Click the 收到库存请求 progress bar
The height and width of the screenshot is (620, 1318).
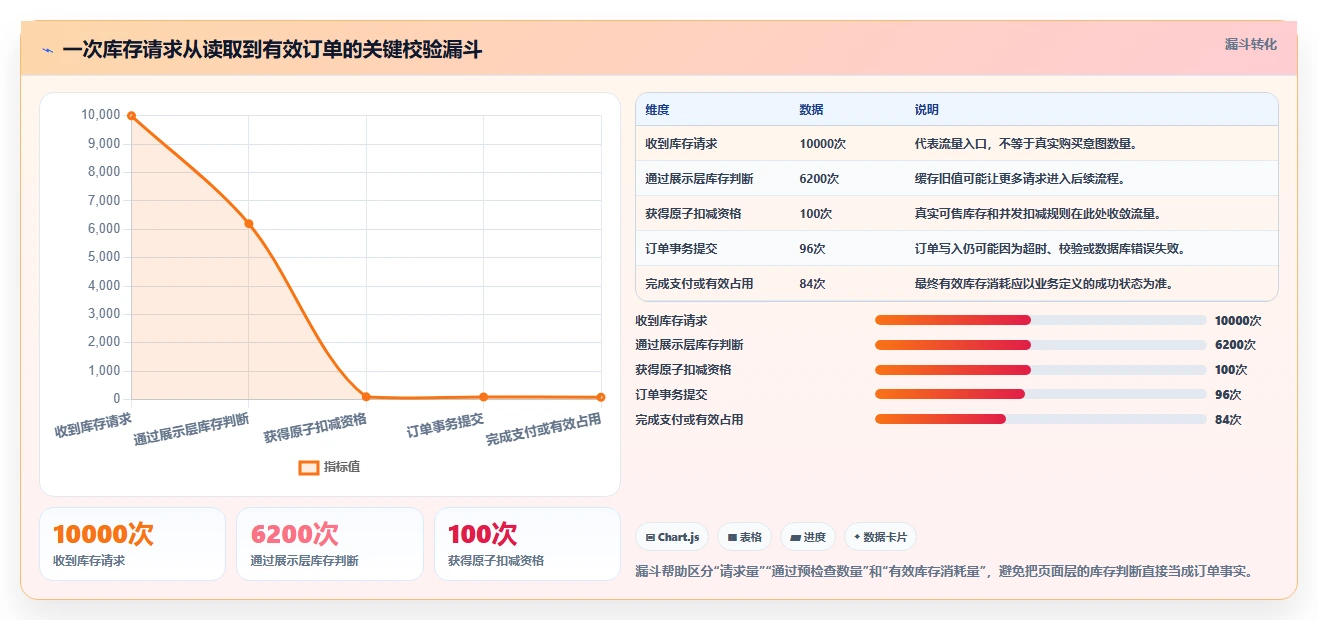(x=1041, y=320)
